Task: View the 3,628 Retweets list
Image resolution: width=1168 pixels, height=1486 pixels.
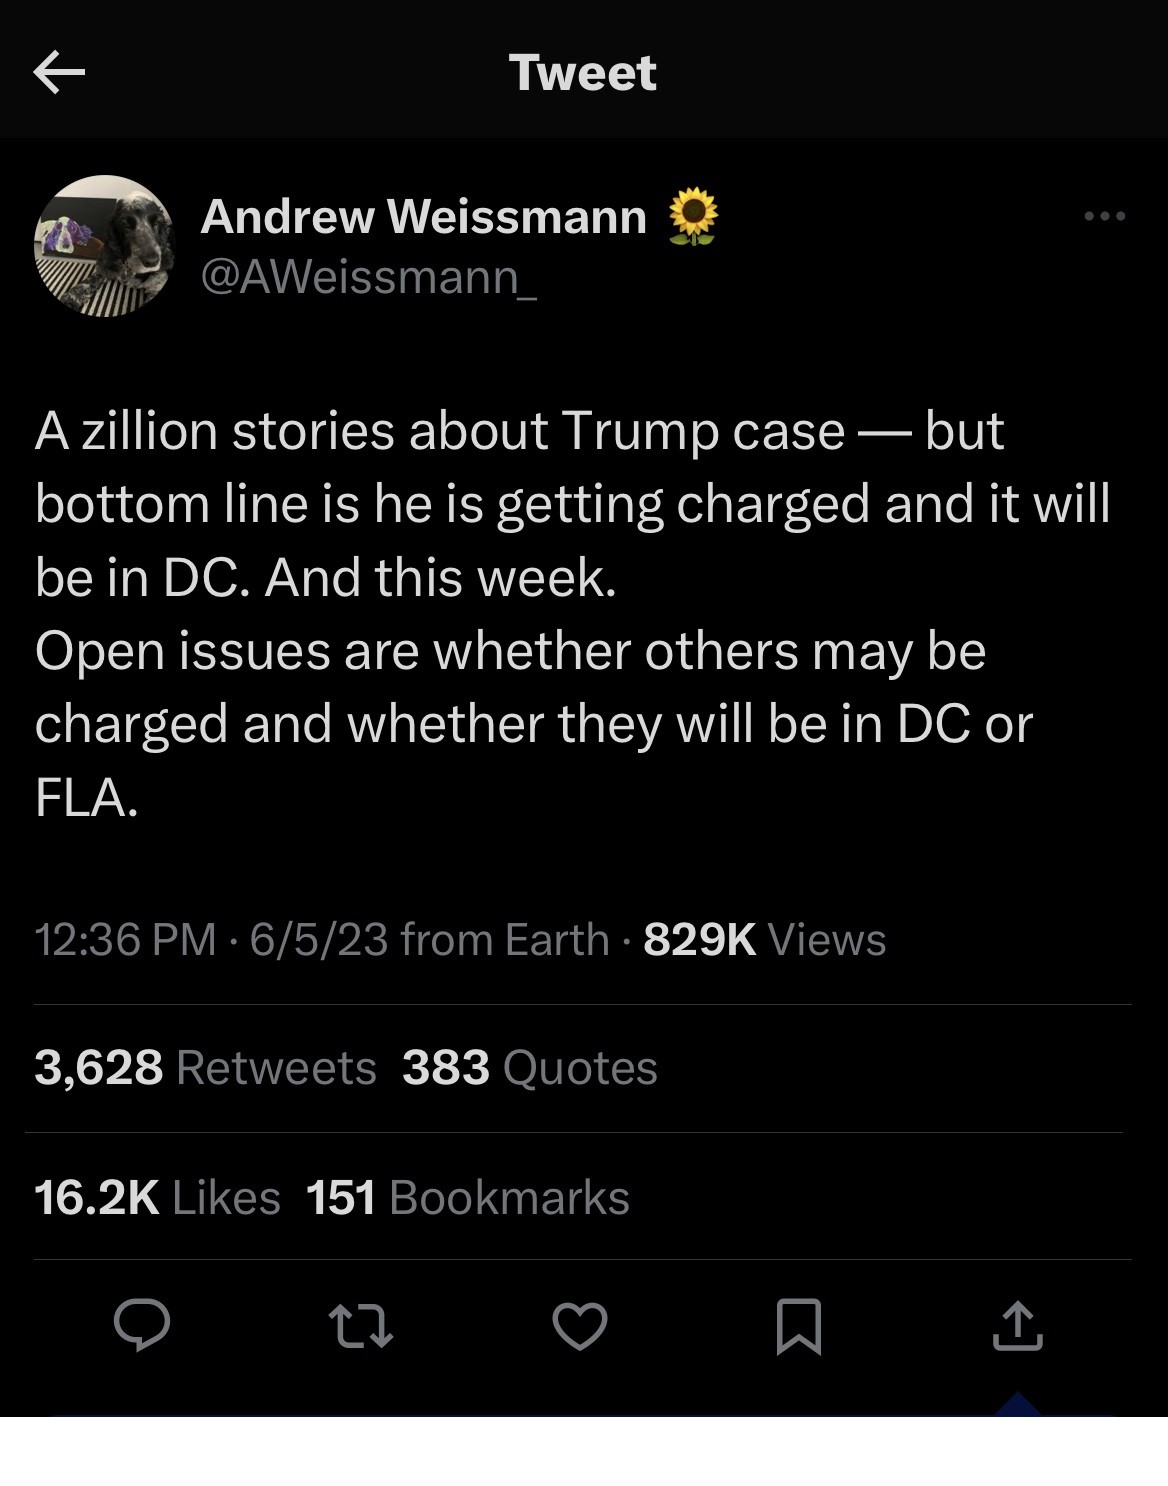Action: [x=205, y=1067]
